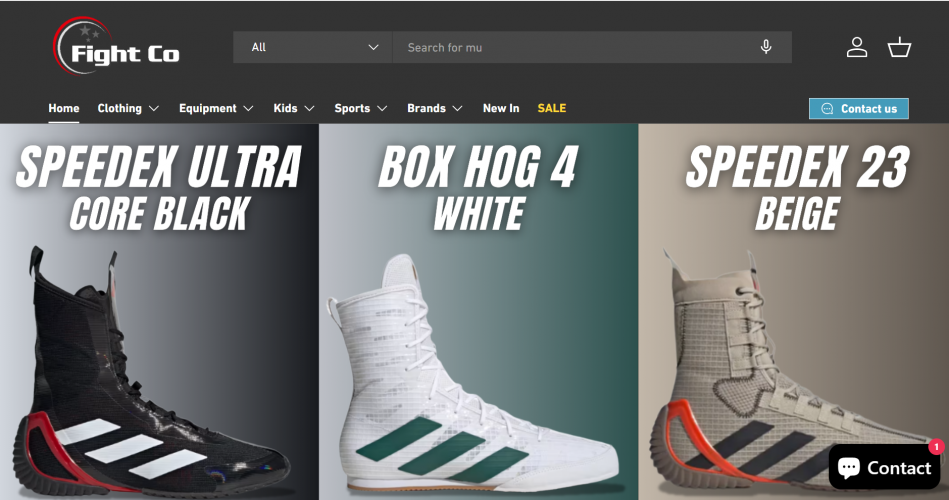This screenshot has height=500, width=949.
Task: Open the SALE page link
Action: (552, 108)
